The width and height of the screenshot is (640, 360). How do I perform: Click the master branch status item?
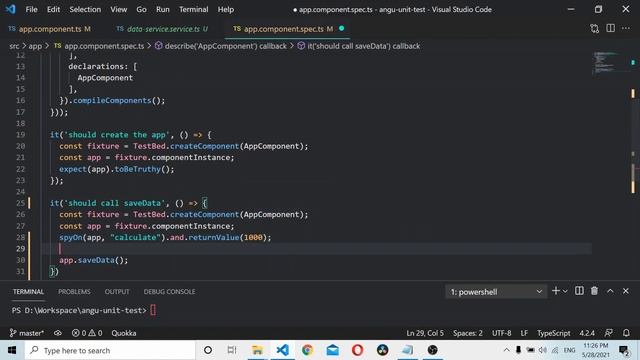coord(27,333)
